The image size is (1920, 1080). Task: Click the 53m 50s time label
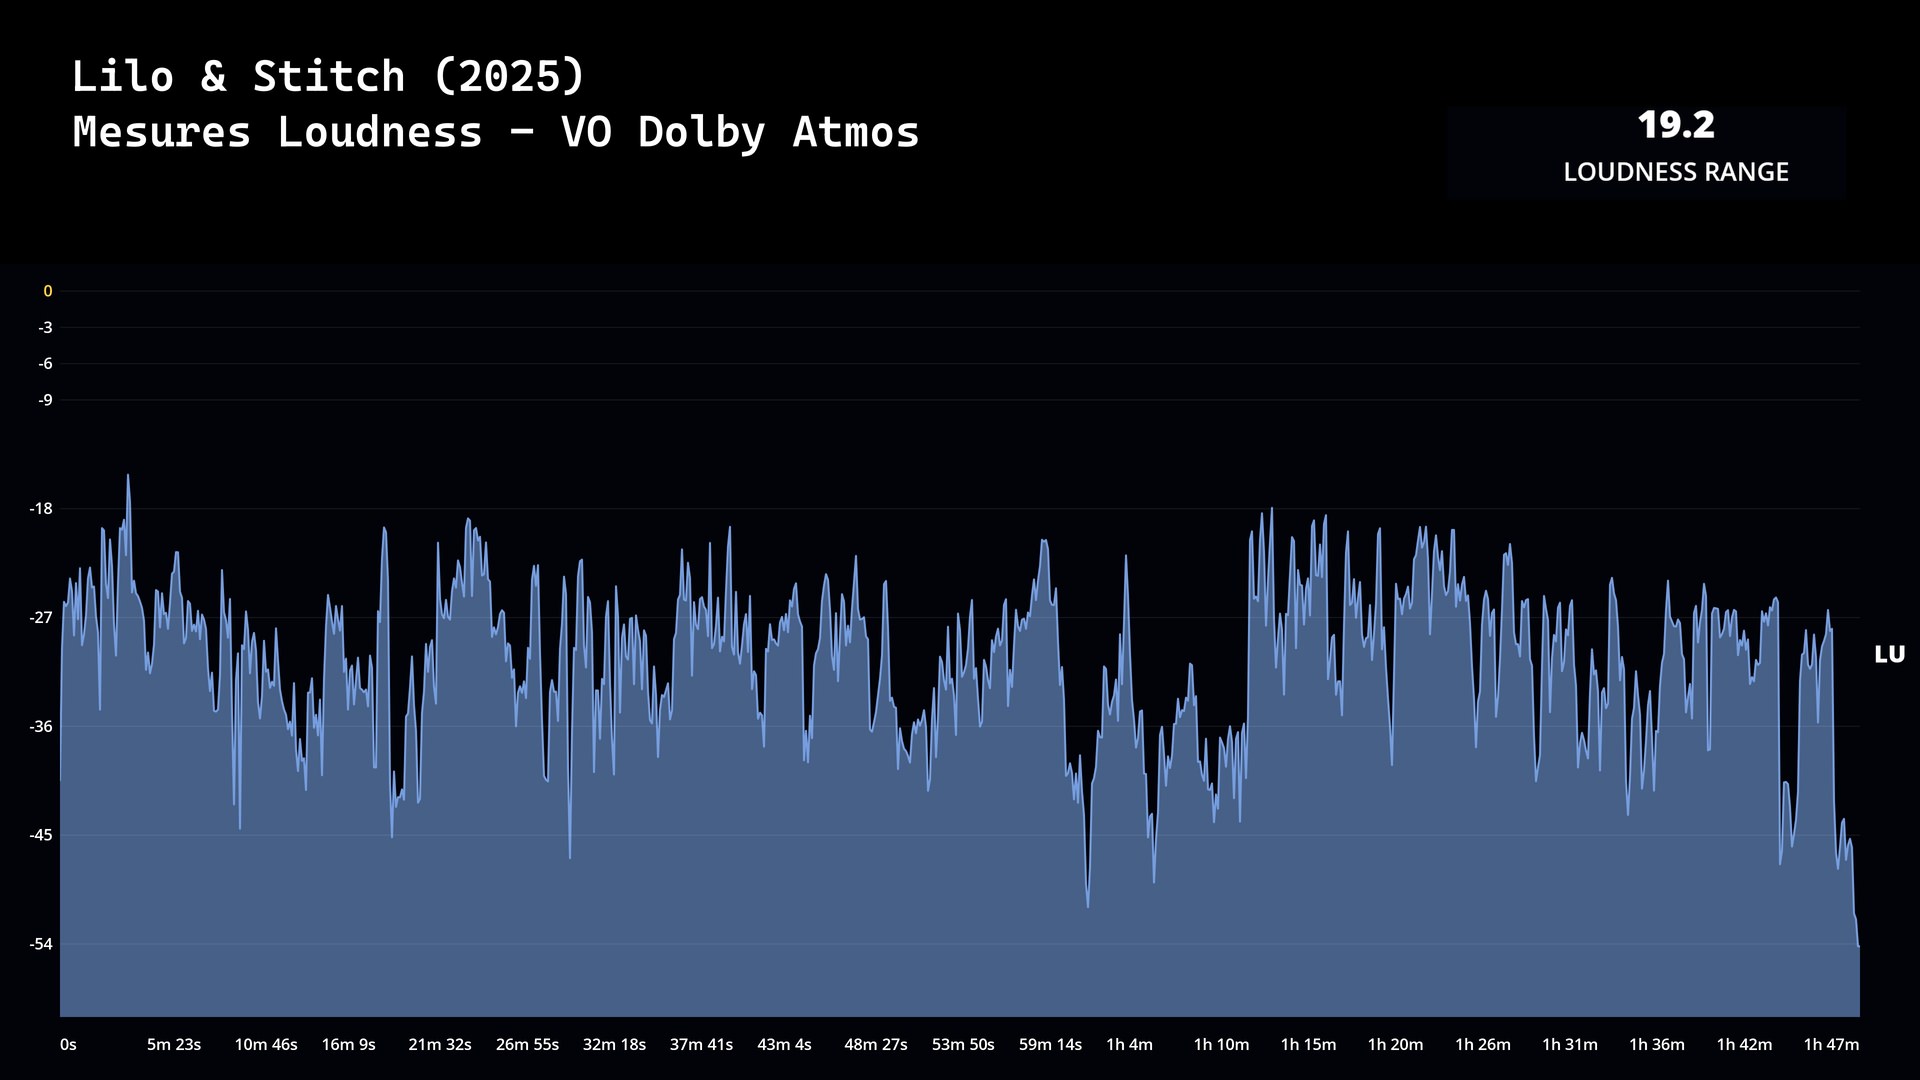(963, 1045)
